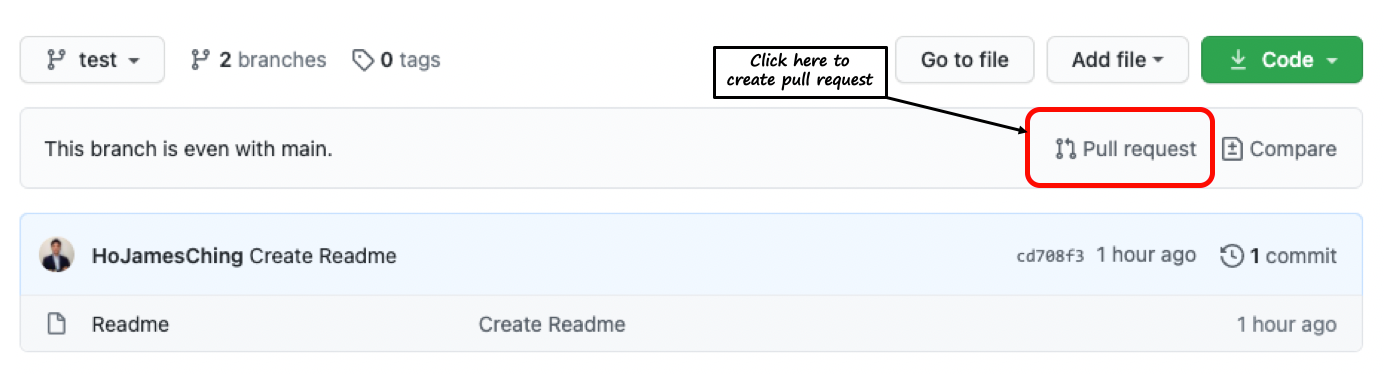Click the download icon in the Code button
Screen dimensions: 1393x374
pos(1238,60)
